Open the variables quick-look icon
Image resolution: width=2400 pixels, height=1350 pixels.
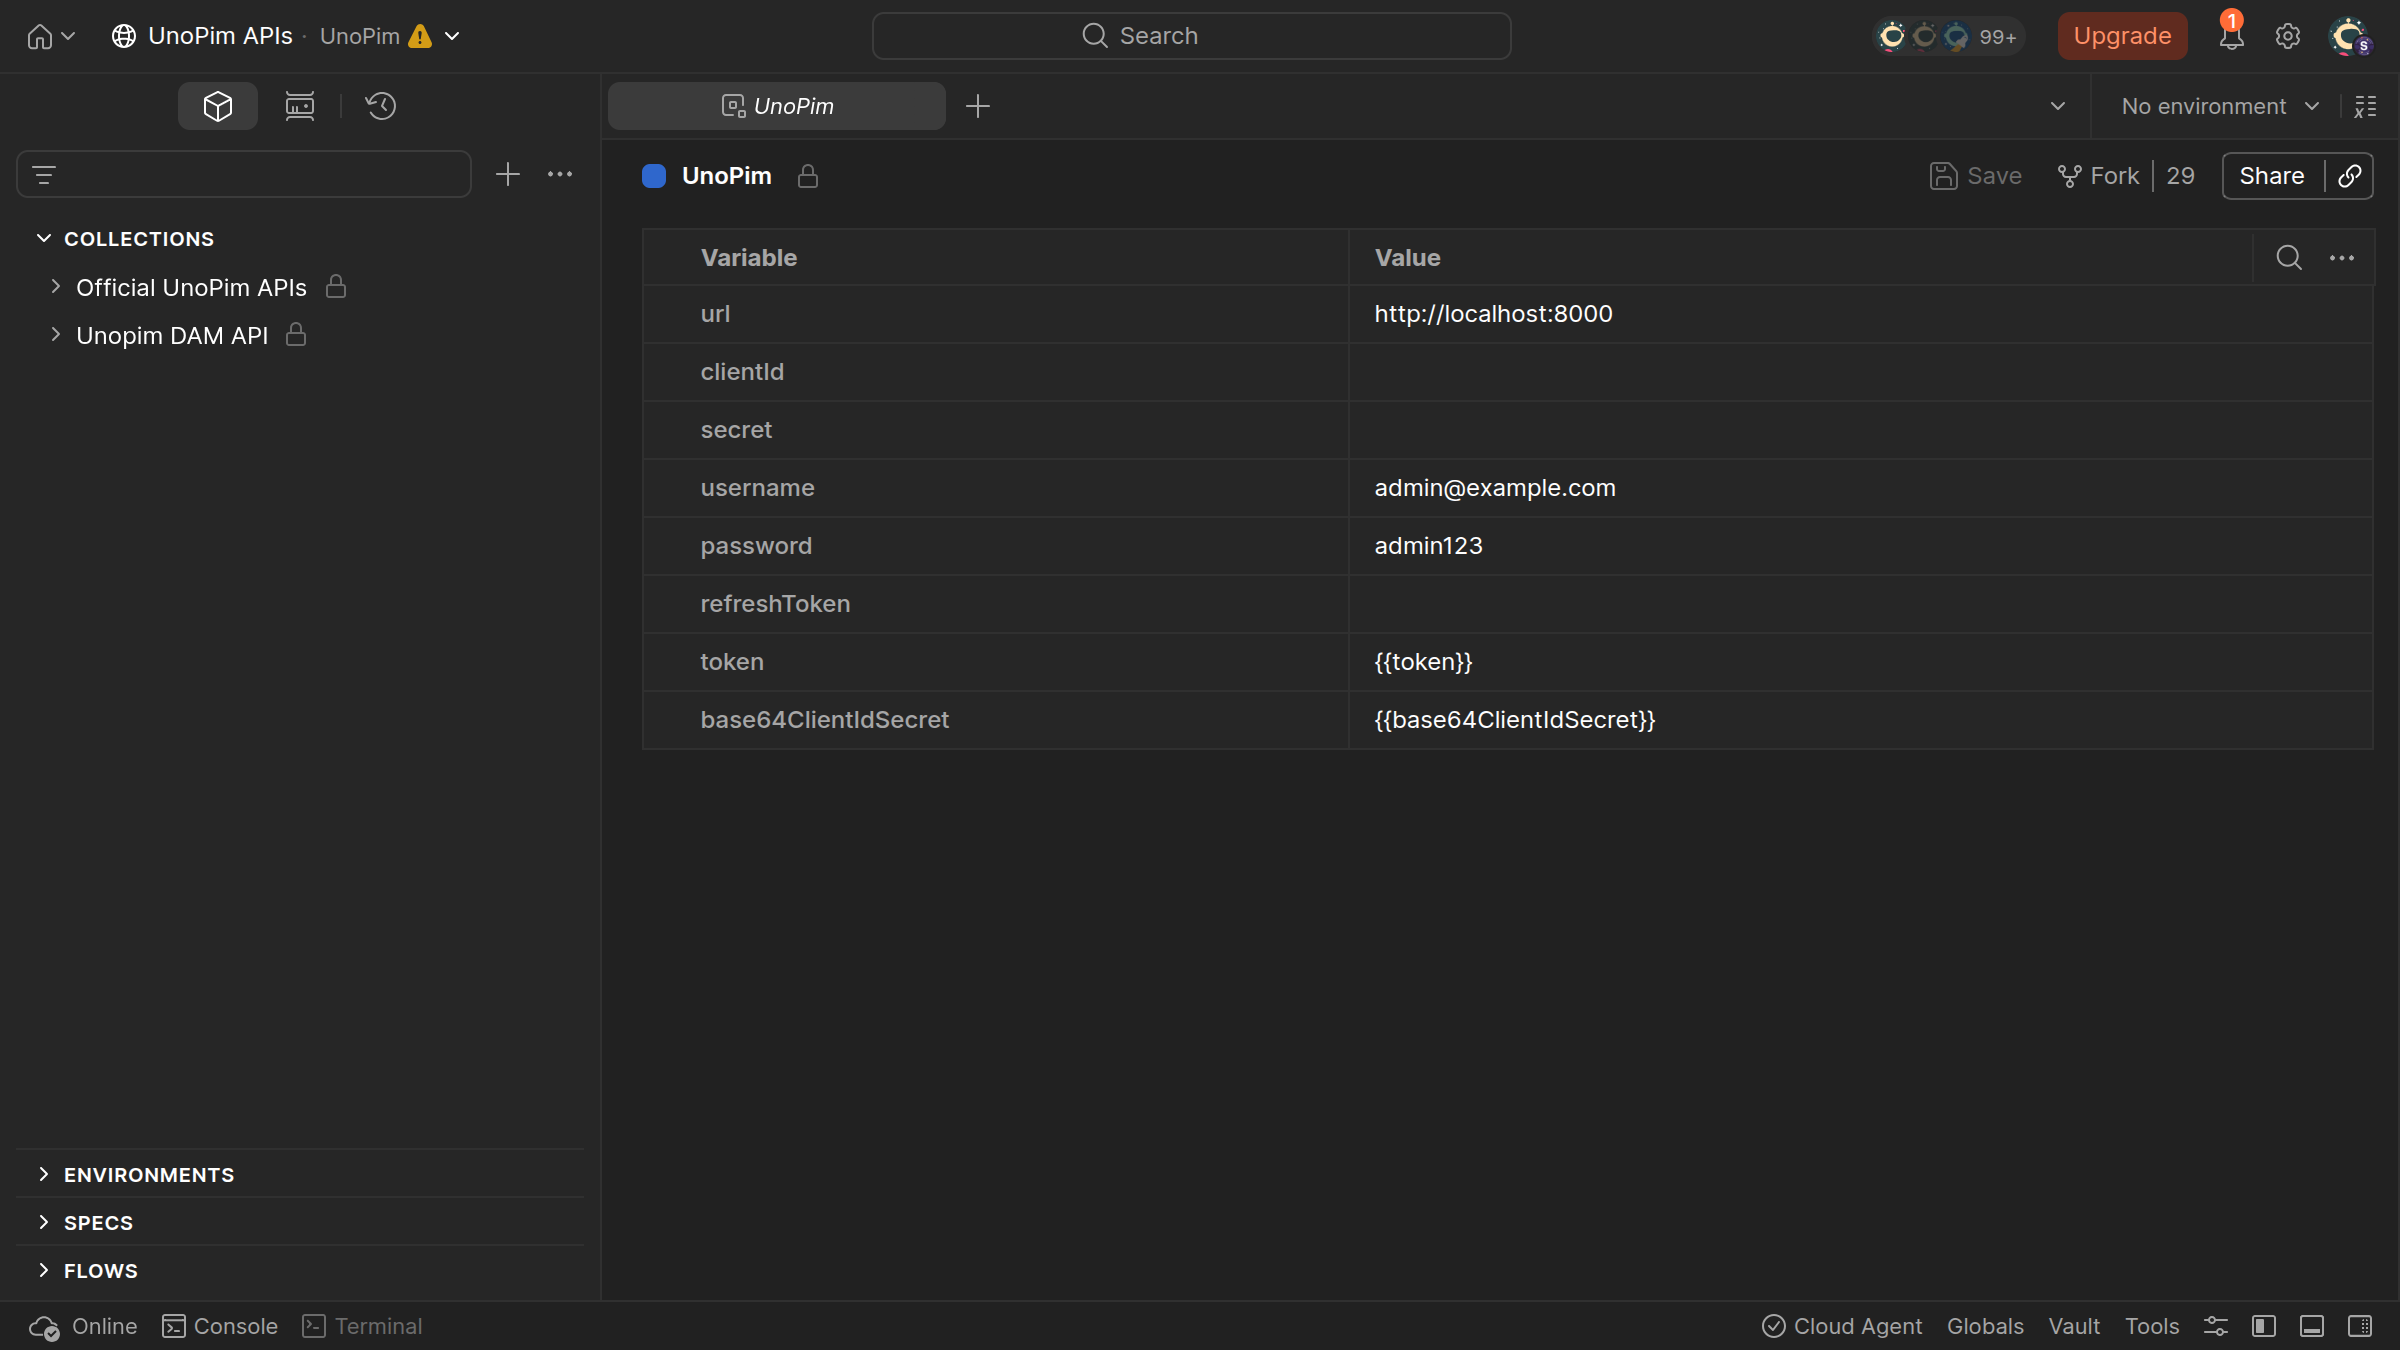[x=2365, y=106]
